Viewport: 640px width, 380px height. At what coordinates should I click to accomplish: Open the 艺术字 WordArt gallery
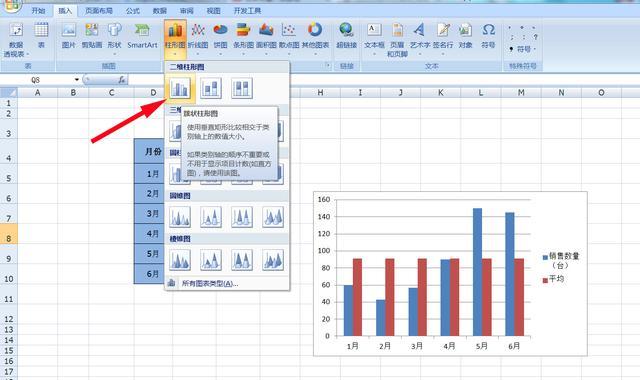click(x=420, y=39)
